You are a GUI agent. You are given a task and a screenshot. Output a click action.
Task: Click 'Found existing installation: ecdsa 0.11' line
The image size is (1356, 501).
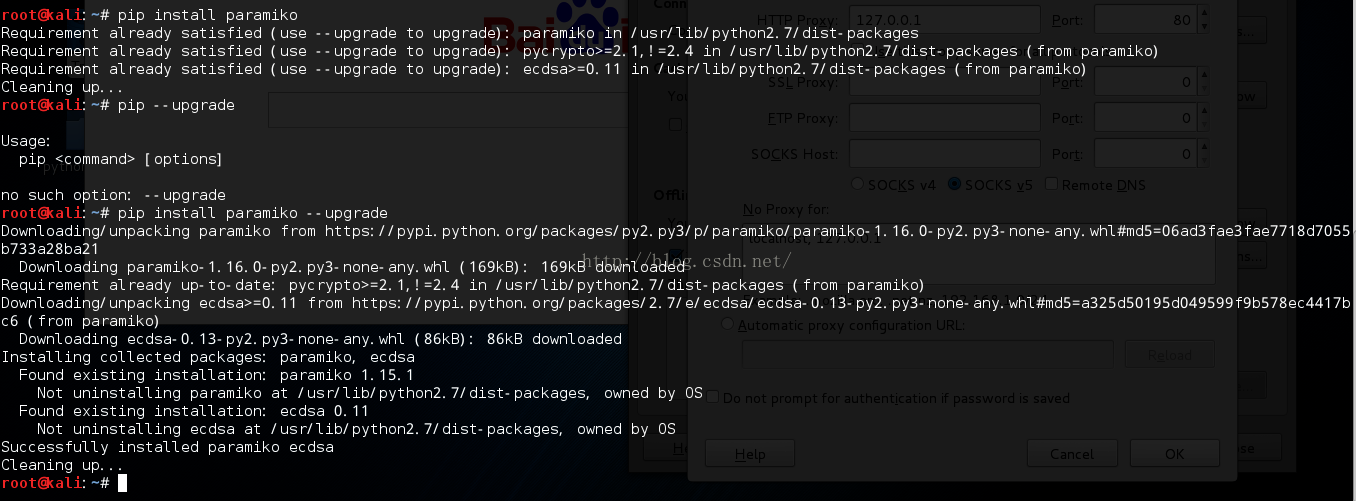tap(194, 411)
